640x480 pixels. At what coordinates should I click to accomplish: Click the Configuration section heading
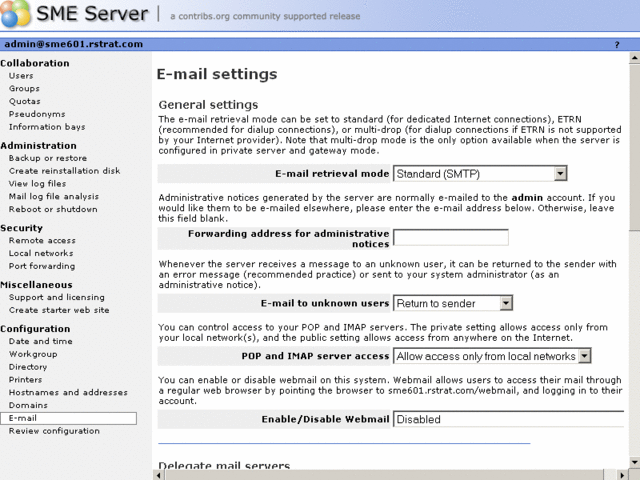35,329
